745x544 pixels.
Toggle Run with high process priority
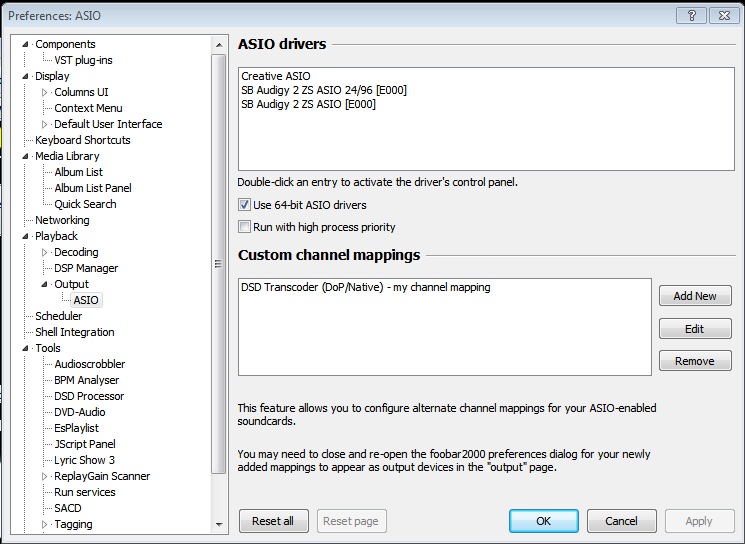pos(245,227)
